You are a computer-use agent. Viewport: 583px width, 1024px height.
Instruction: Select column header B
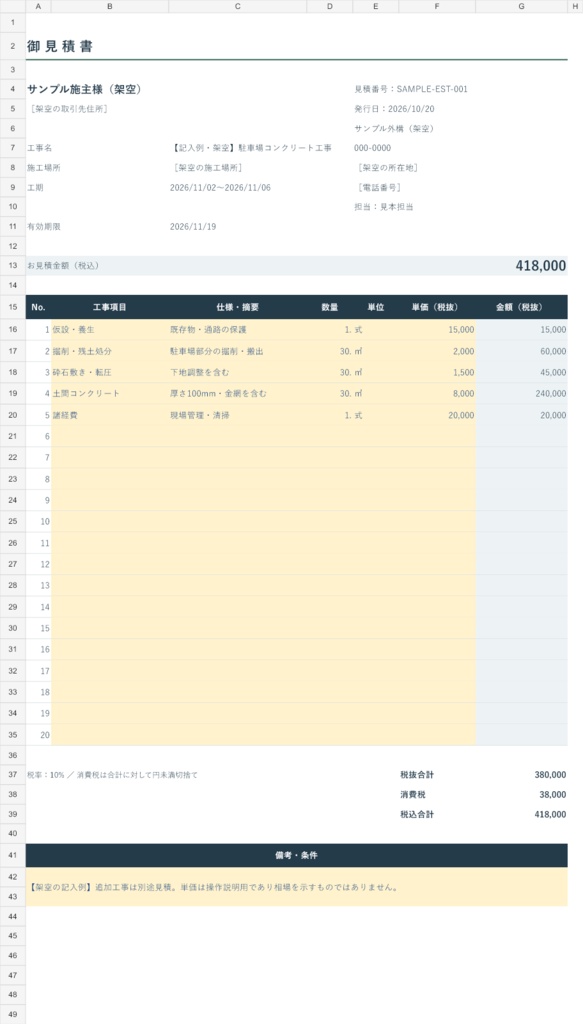[x=110, y=6]
